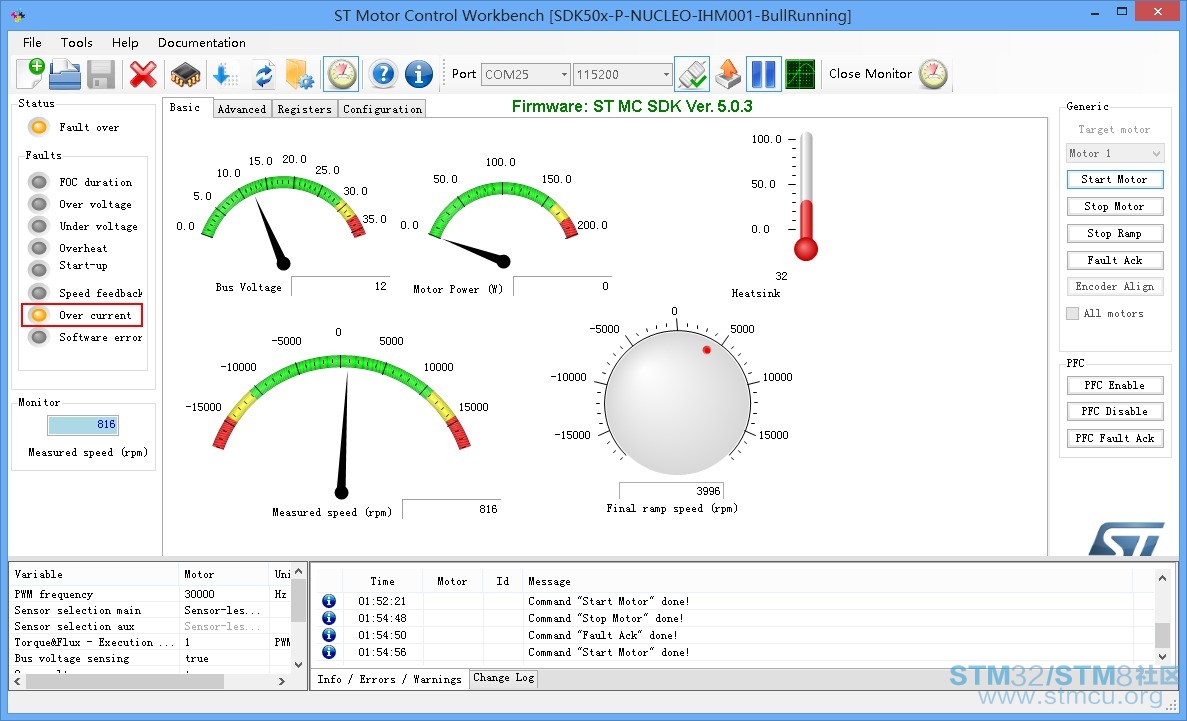
Task: Click the Over current fault LED
Action: [x=39, y=315]
